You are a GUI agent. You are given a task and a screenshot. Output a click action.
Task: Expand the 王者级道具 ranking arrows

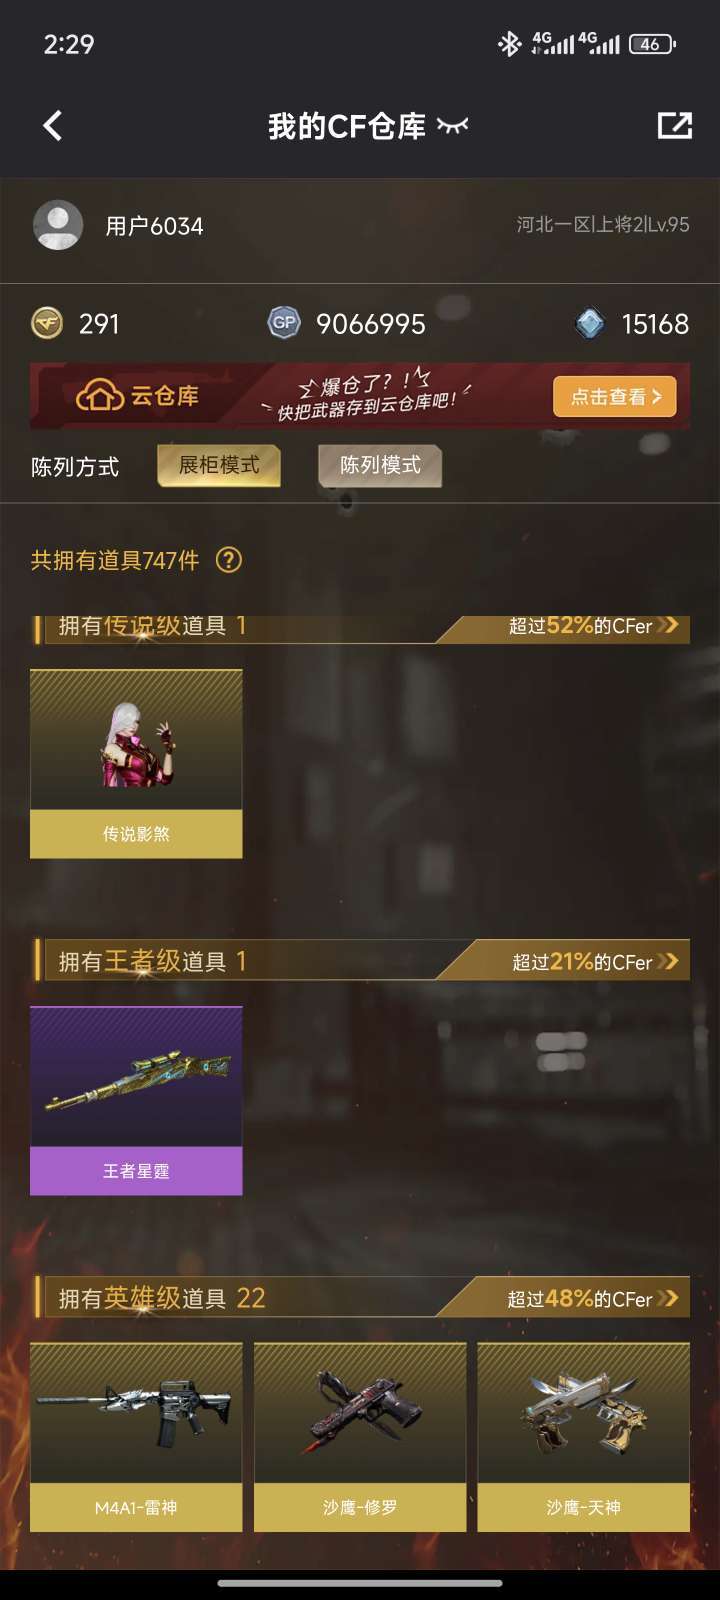pyautogui.click(x=668, y=962)
